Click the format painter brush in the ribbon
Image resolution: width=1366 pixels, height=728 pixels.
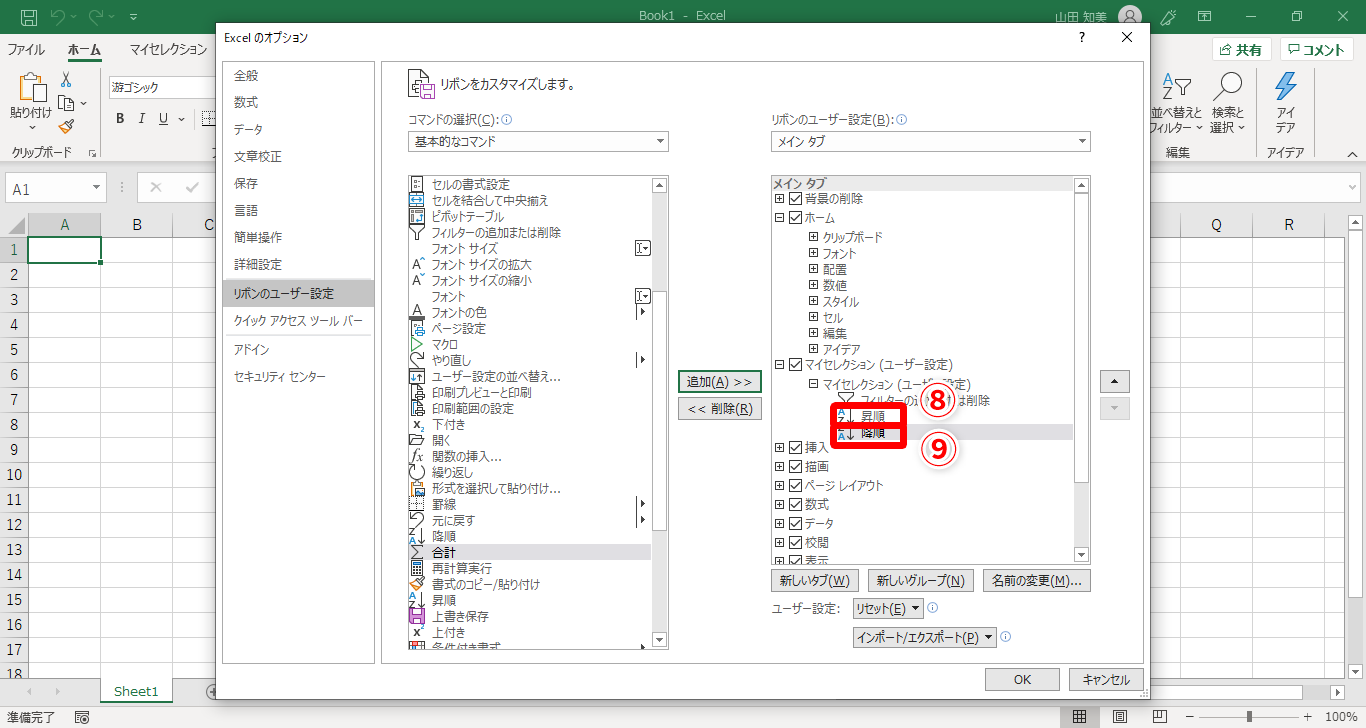pos(66,126)
